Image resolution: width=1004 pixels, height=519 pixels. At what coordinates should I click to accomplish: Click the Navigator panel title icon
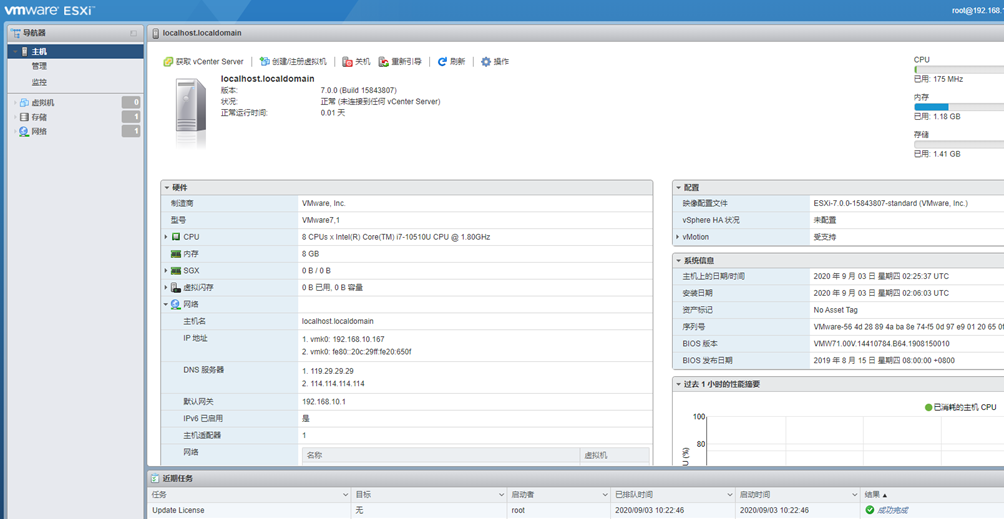(16, 33)
